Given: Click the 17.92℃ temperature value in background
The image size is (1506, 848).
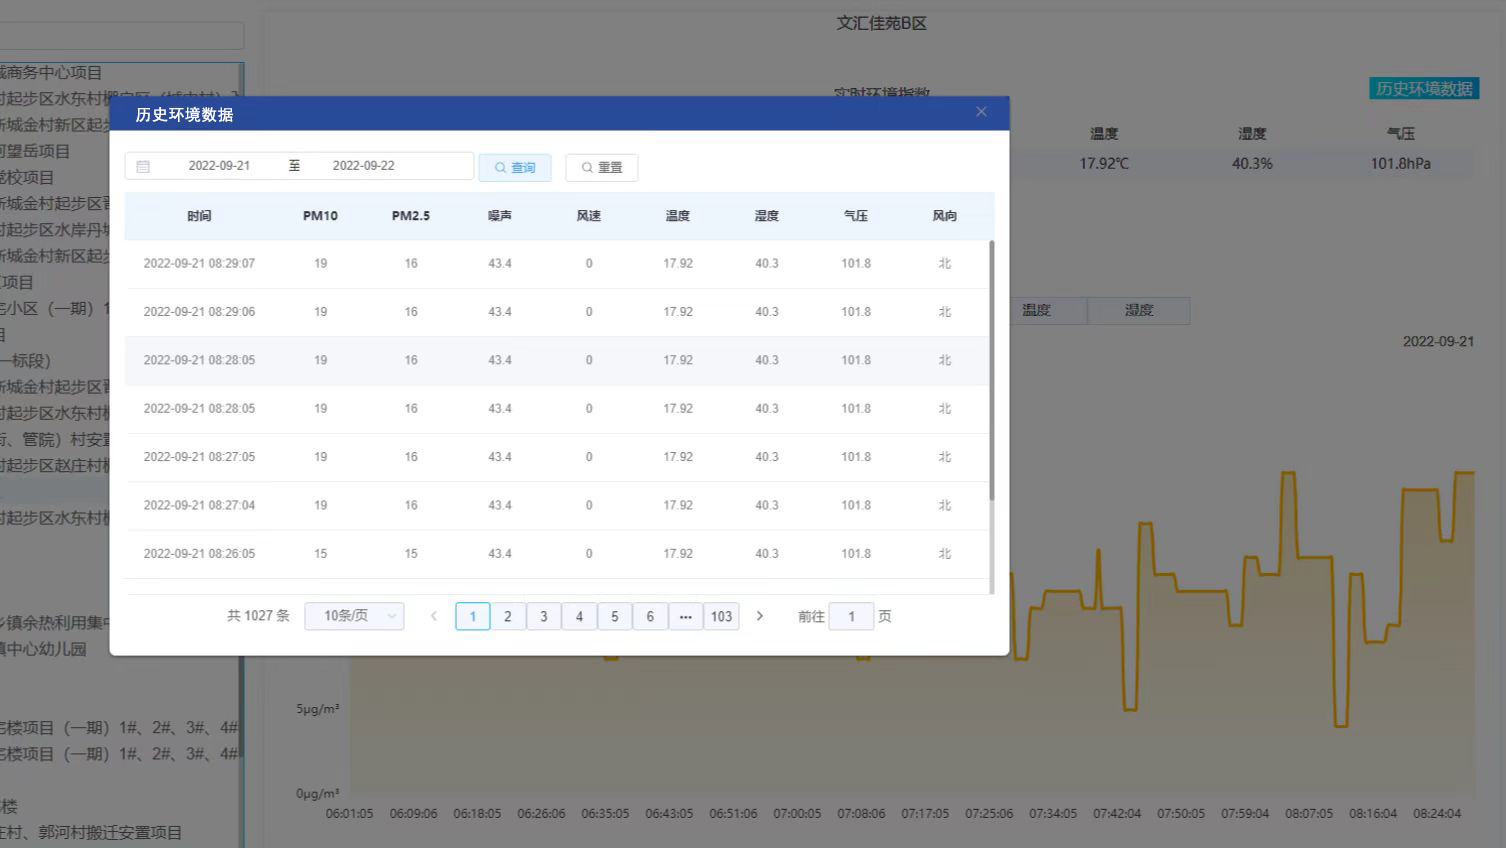Looking at the screenshot, I should coord(1104,163).
